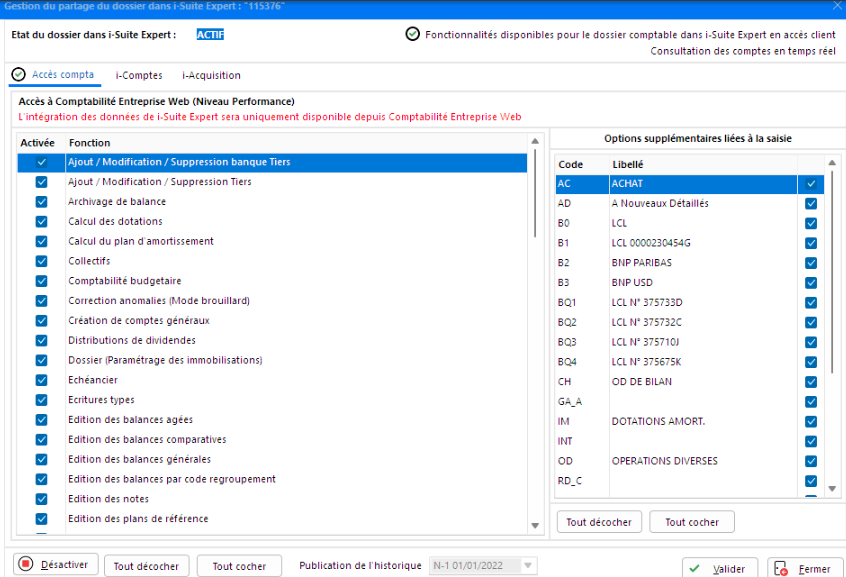Click the Fonction column header
Viewport: 846px width, 577px height.
coord(90,143)
